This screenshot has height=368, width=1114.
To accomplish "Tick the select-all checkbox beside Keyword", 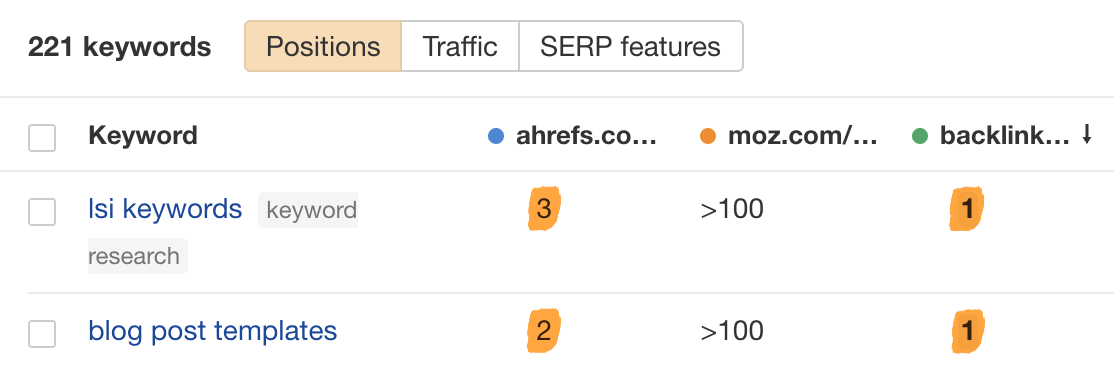I will click(42, 138).
